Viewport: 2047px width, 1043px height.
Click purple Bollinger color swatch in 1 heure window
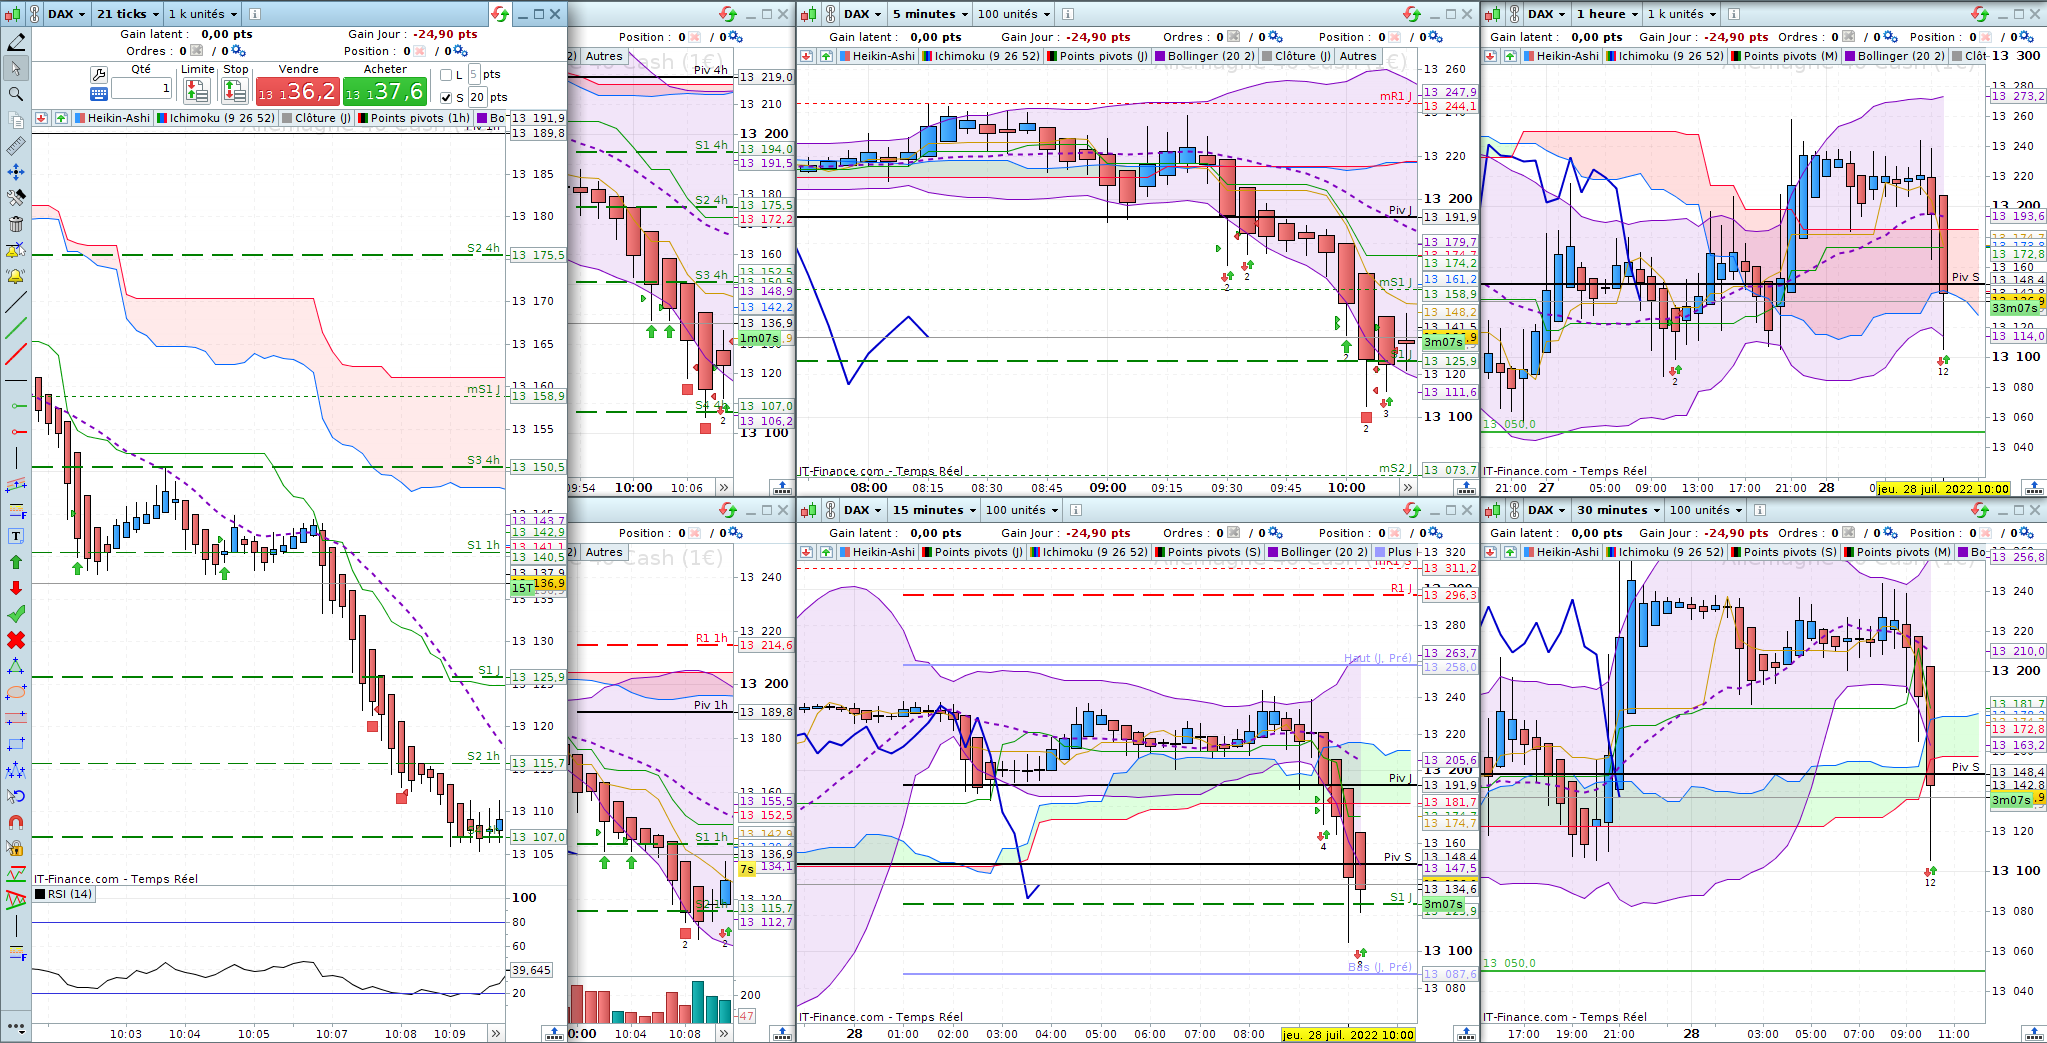tap(1850, 56)
